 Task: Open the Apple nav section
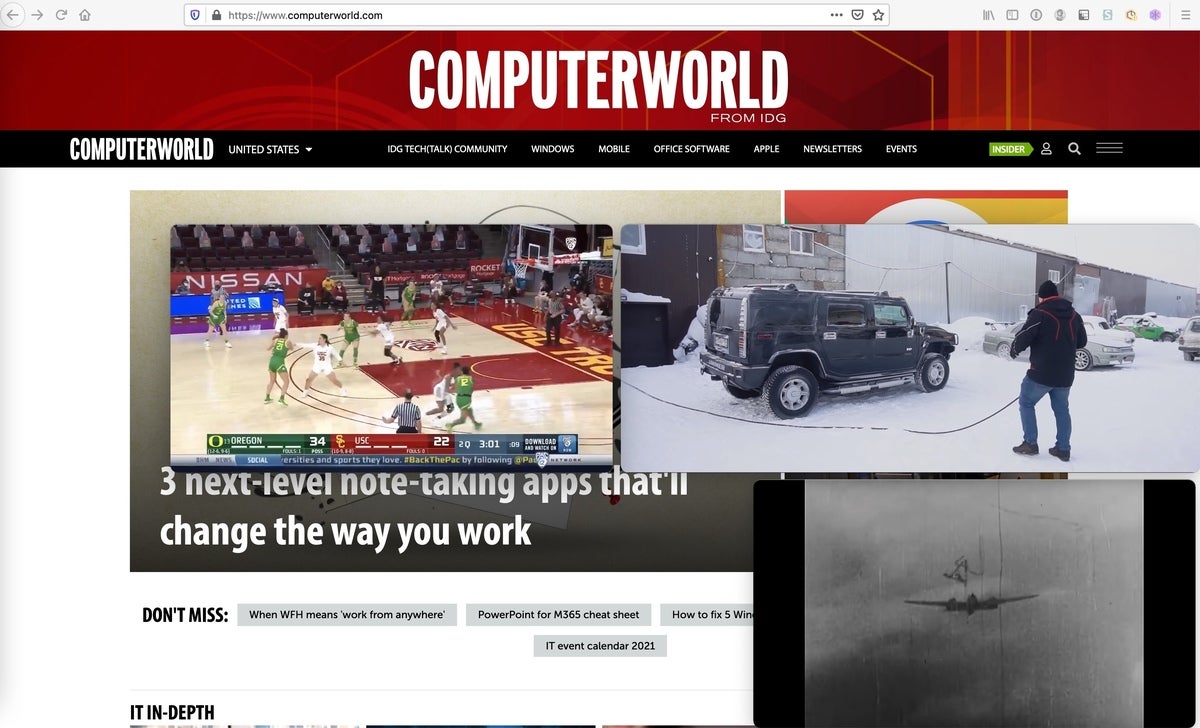pos(766,149)
